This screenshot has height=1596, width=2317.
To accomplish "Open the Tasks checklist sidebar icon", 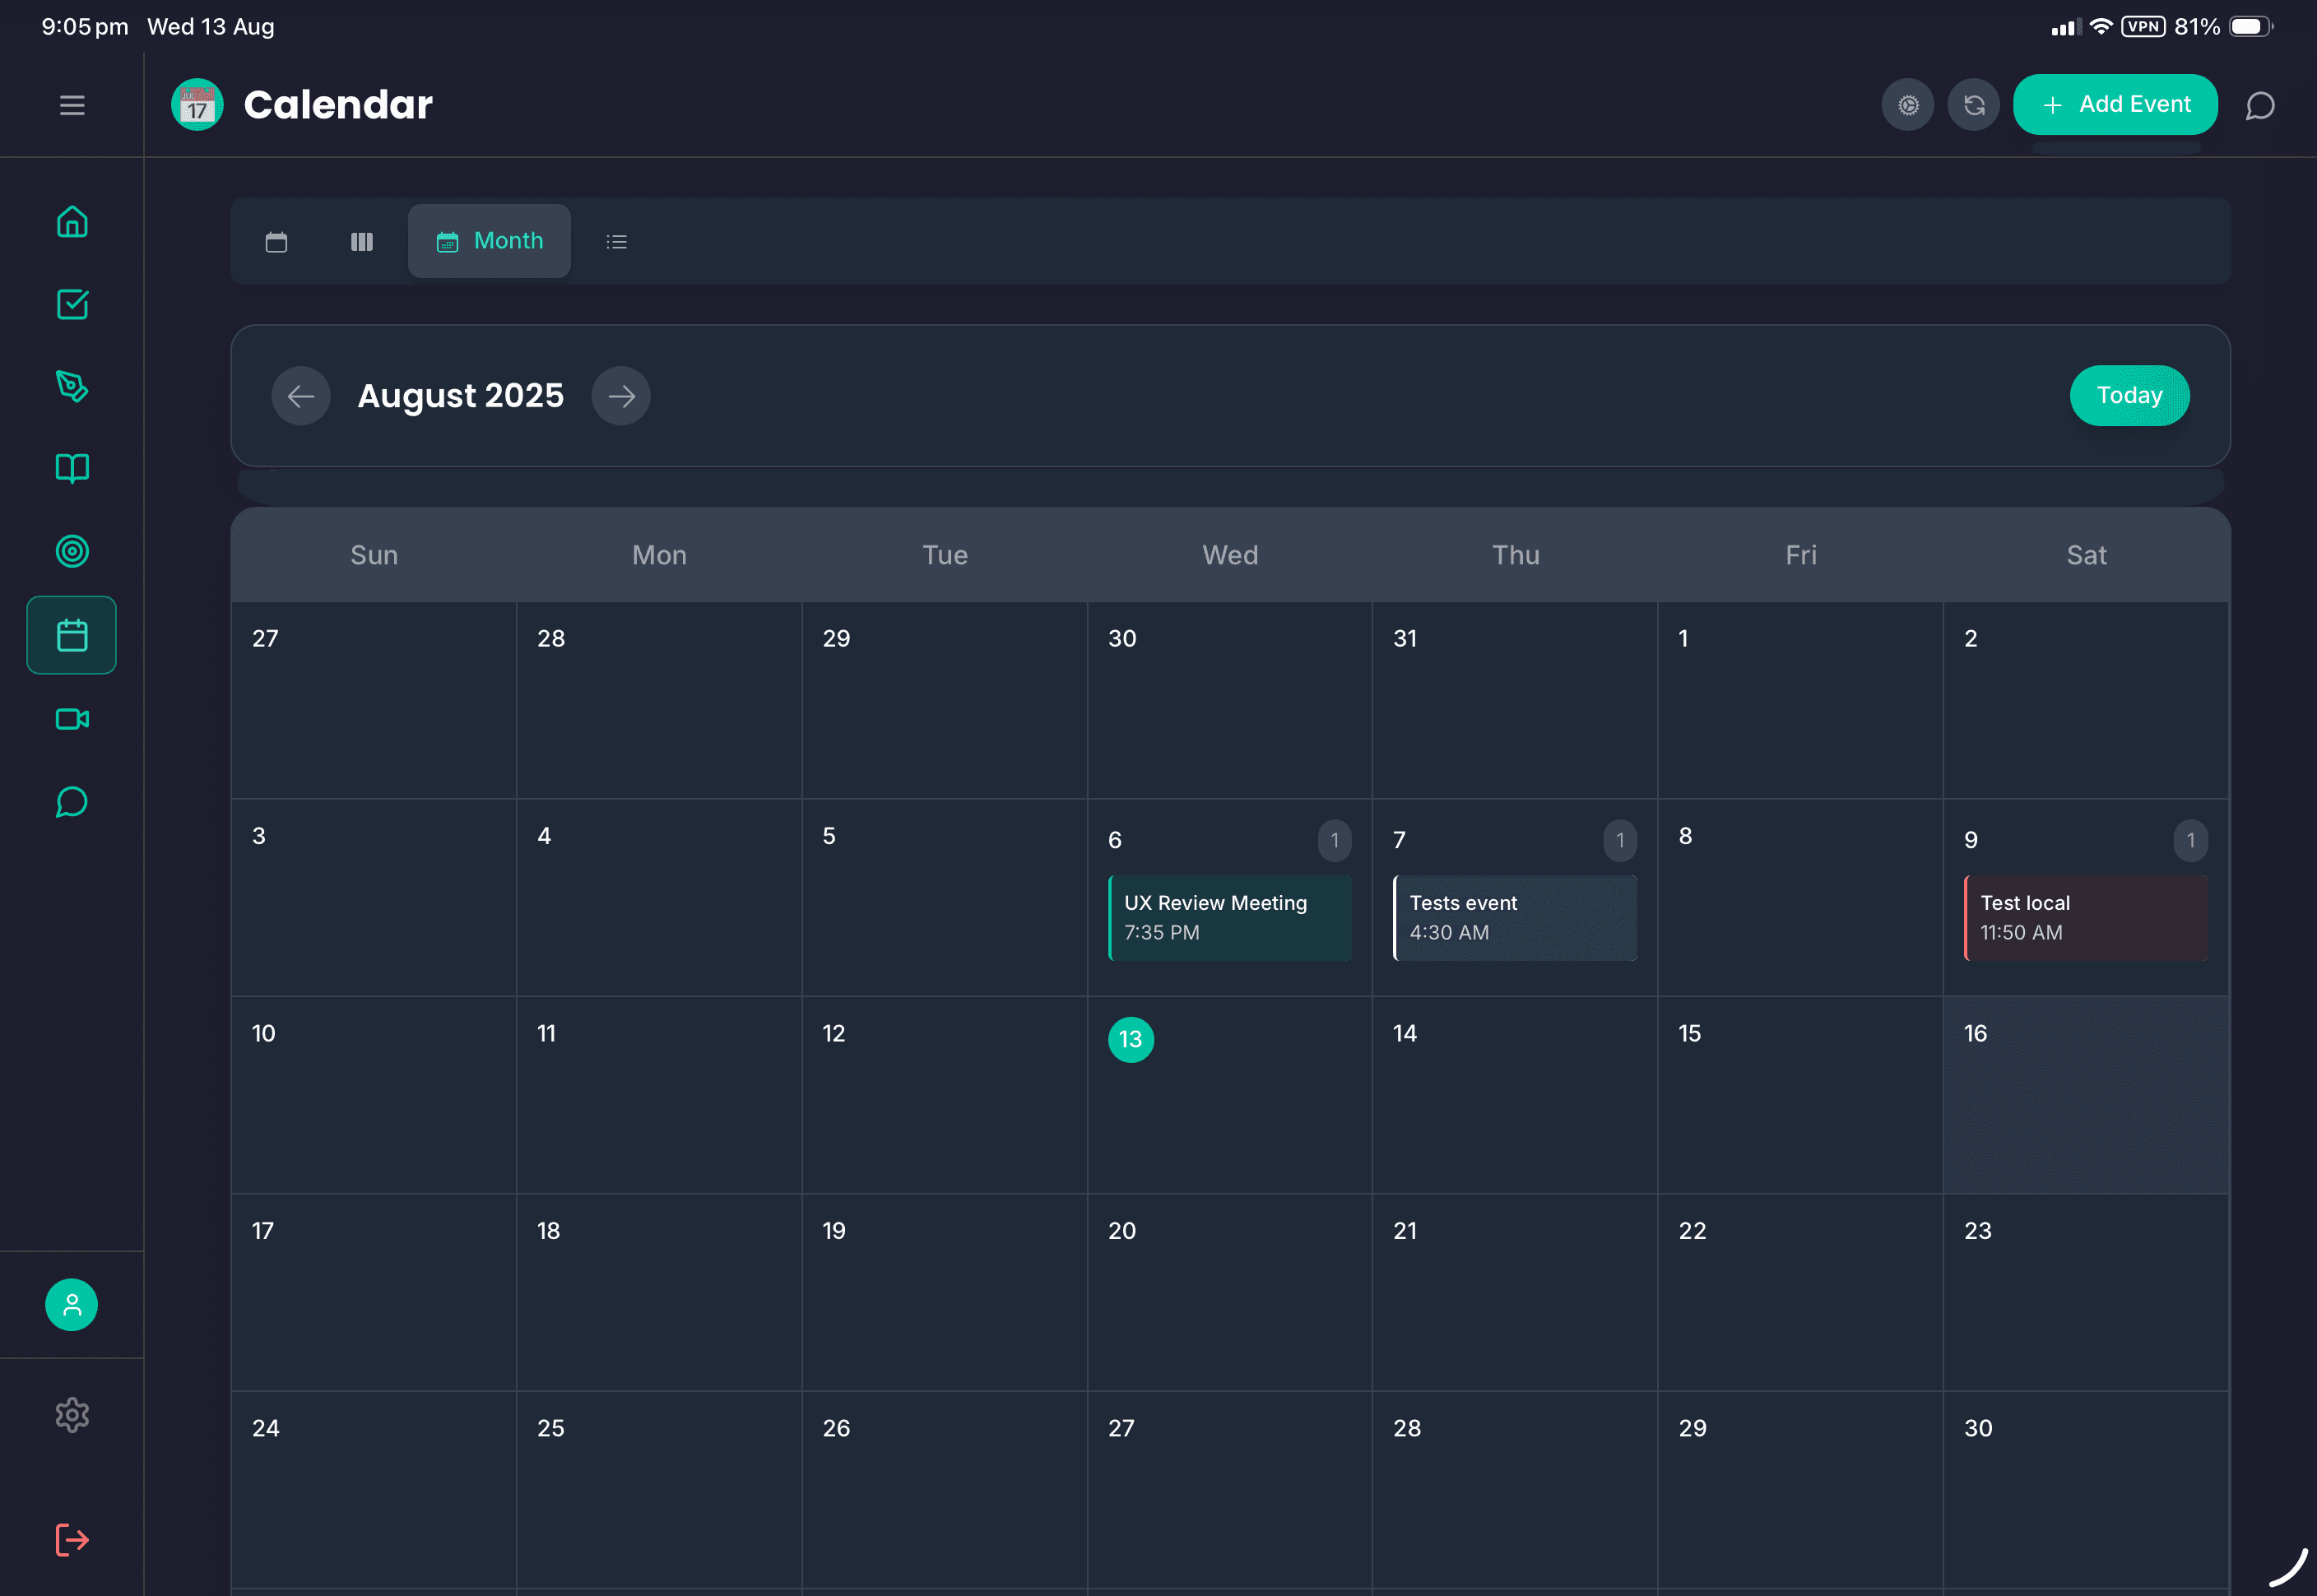I will (71, 305).
